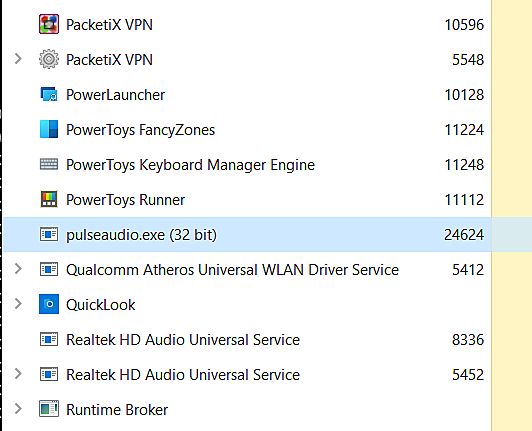
Task: Select the QuickLook process name
Action: [101, 305]
